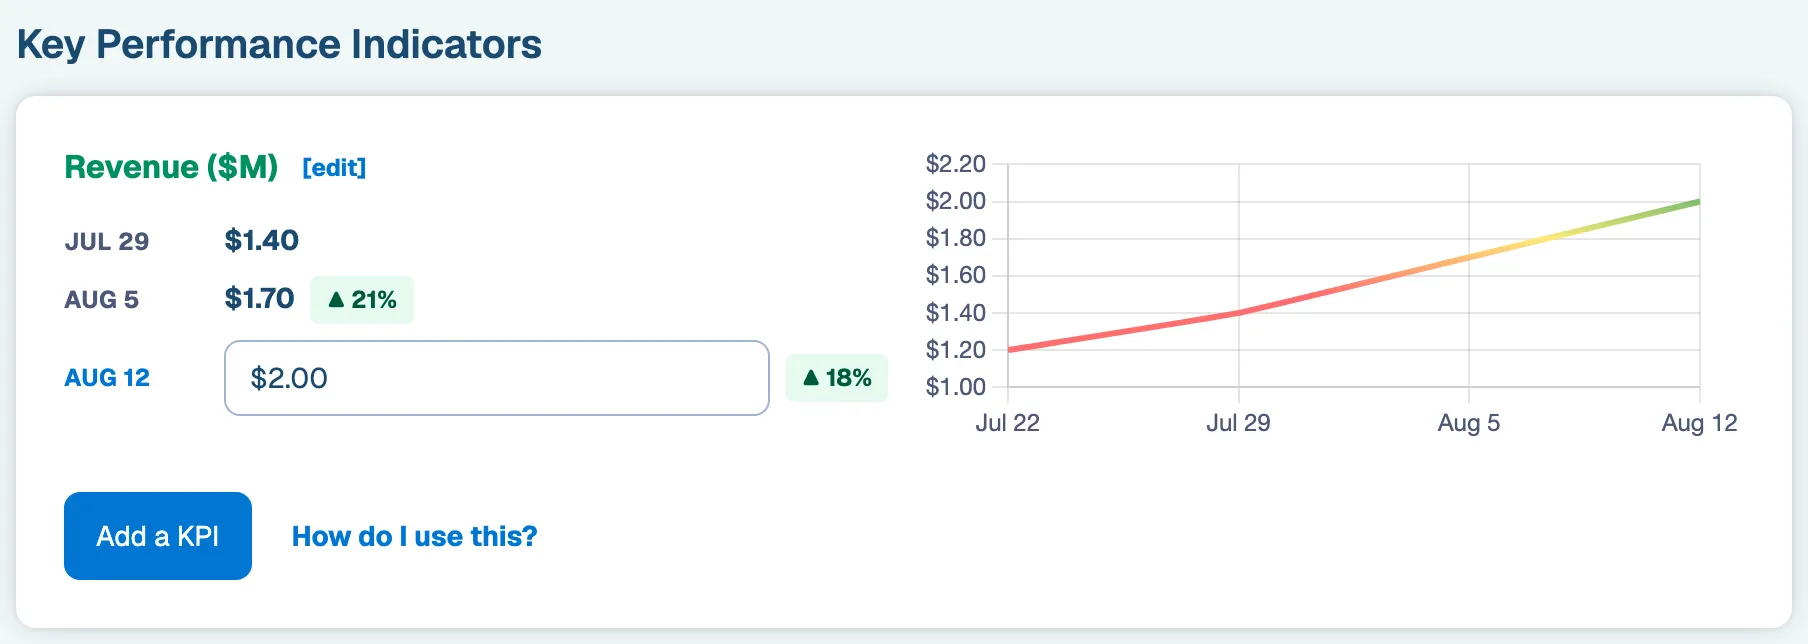Click the $1.40 value for Jul 29
Image resolution: width=1808 pixels, height=644 pixels.
pyautogui.click(x=262, y=240)
